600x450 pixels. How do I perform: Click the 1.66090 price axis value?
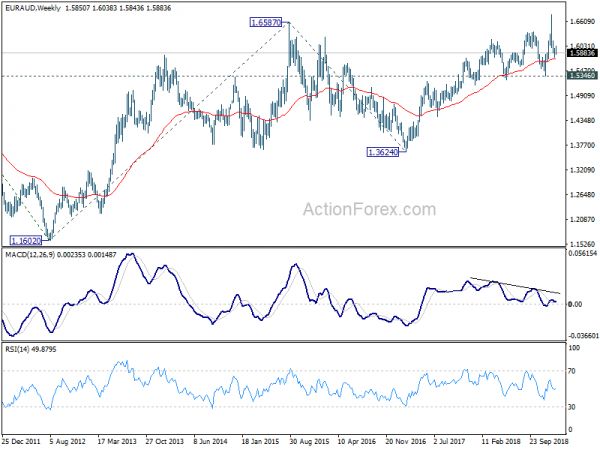582,22
